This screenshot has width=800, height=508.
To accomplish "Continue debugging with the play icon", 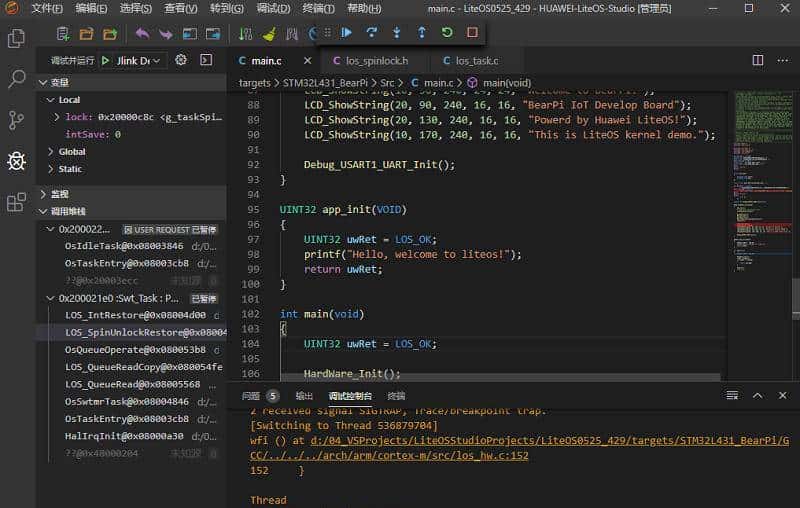I will pos(346,33).
